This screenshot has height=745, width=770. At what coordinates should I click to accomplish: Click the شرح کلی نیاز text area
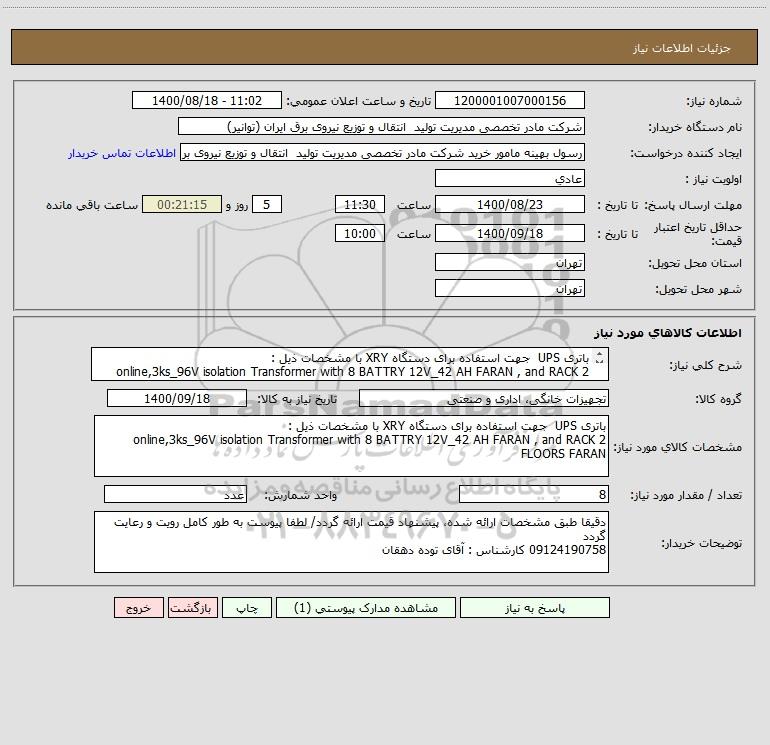[350, 364]
